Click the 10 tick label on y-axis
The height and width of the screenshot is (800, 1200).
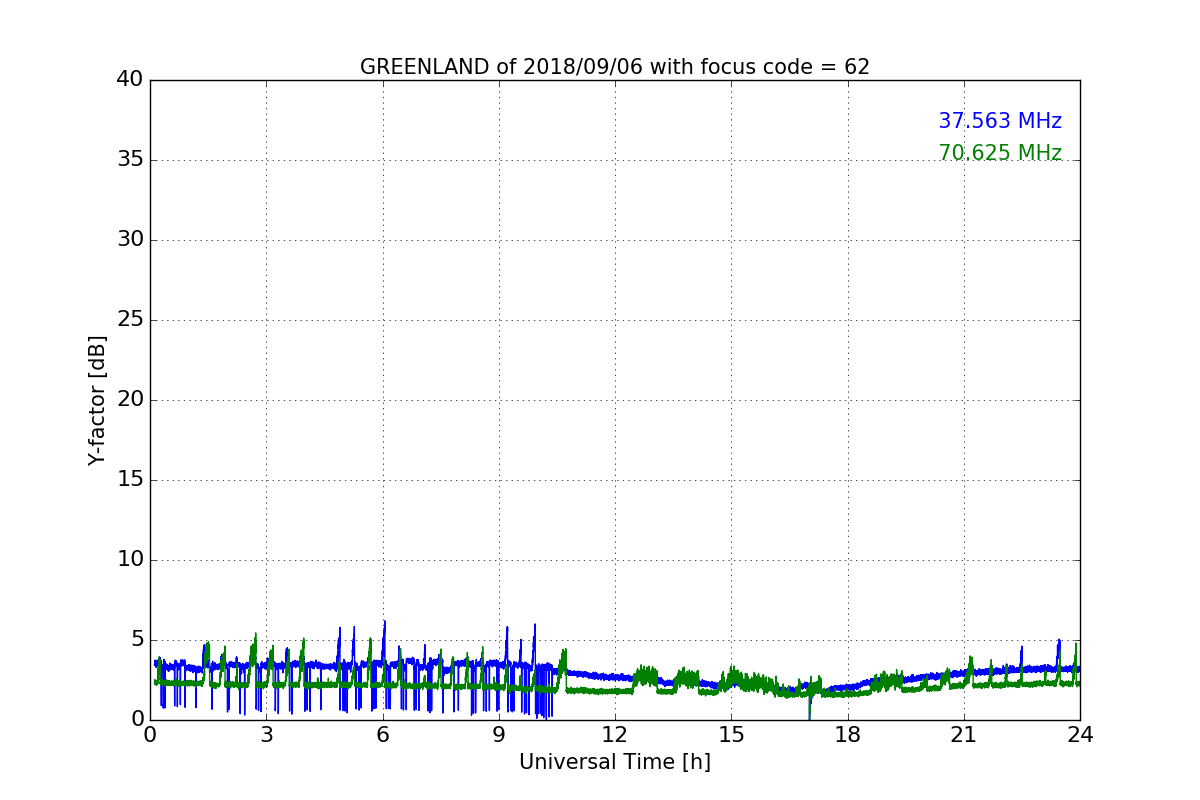[x=130, y=560]
